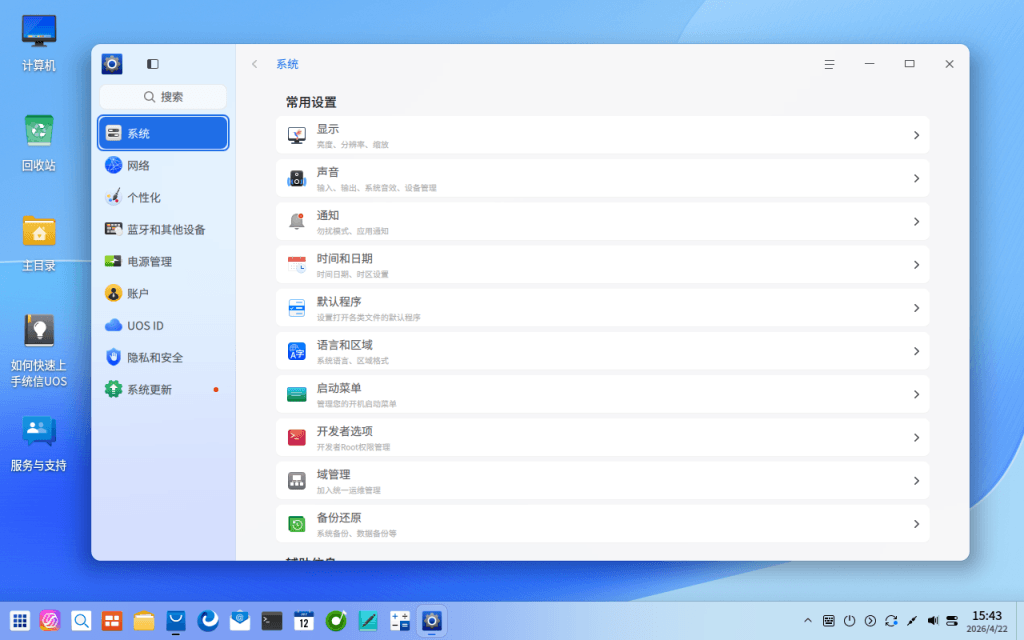Viewport: 1024px width, 640px height.
Task: Open 蓝牙和其他设备 settings
Action: [163, 229]
